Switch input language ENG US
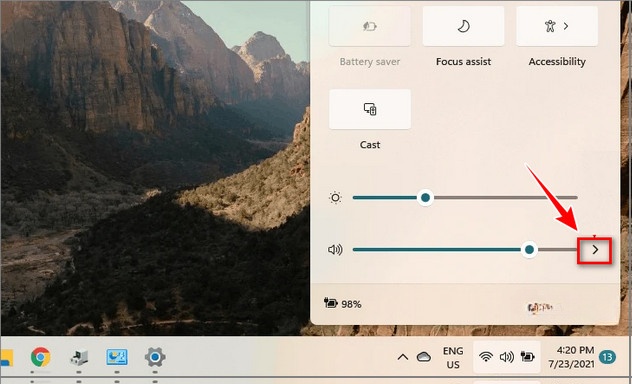Screen dimensions: 632x384 click(453, 358)
